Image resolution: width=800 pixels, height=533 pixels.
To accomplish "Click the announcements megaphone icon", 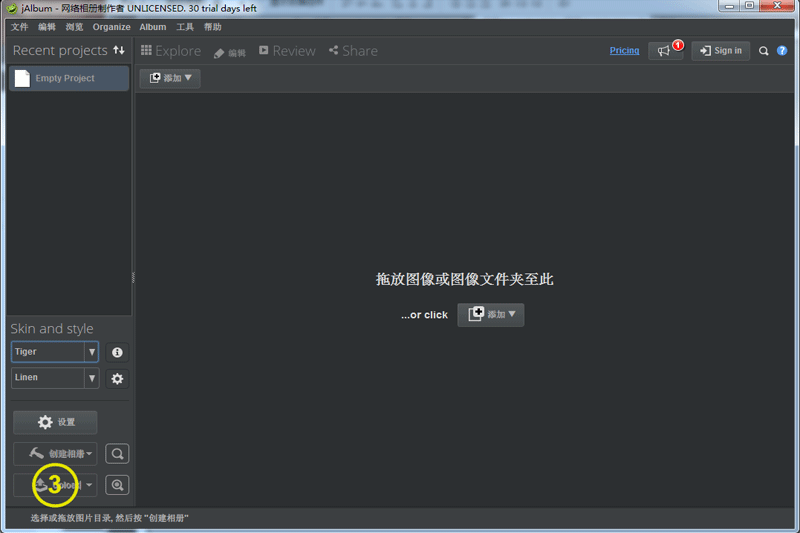I will click(665, 51).
